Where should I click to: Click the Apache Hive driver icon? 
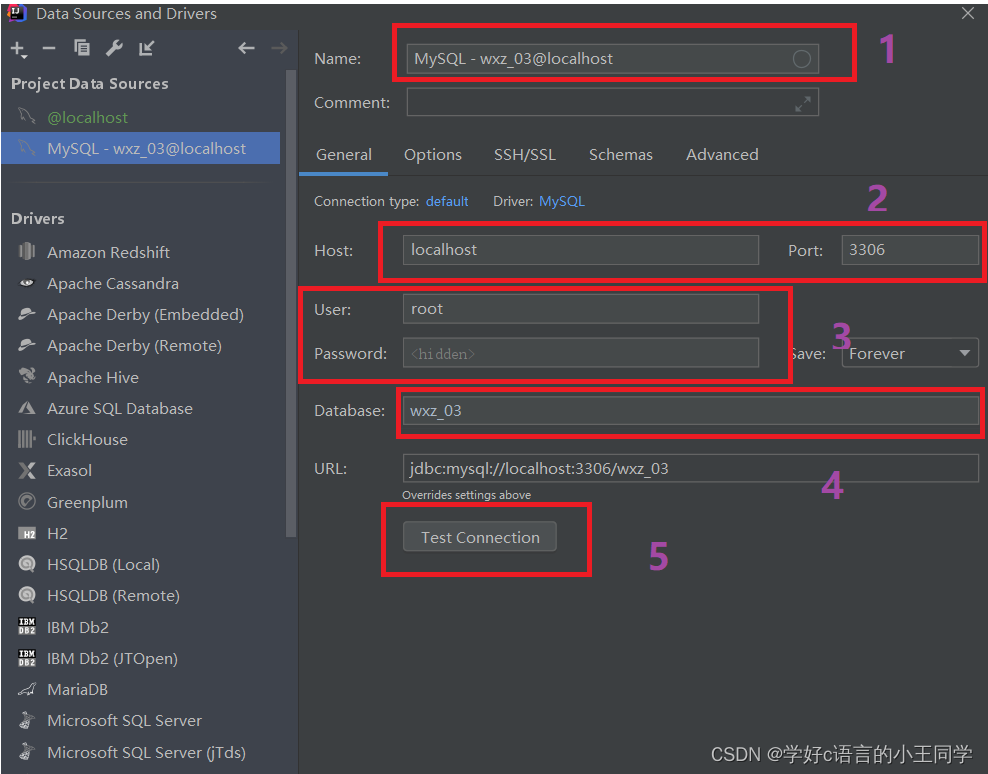(x=26, y=376)
